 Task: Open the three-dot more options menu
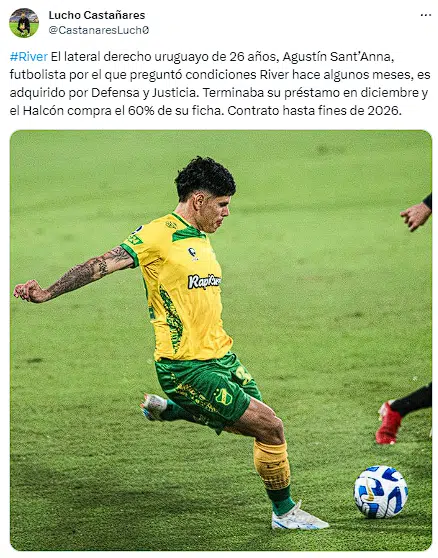click(x=426, y=15)
